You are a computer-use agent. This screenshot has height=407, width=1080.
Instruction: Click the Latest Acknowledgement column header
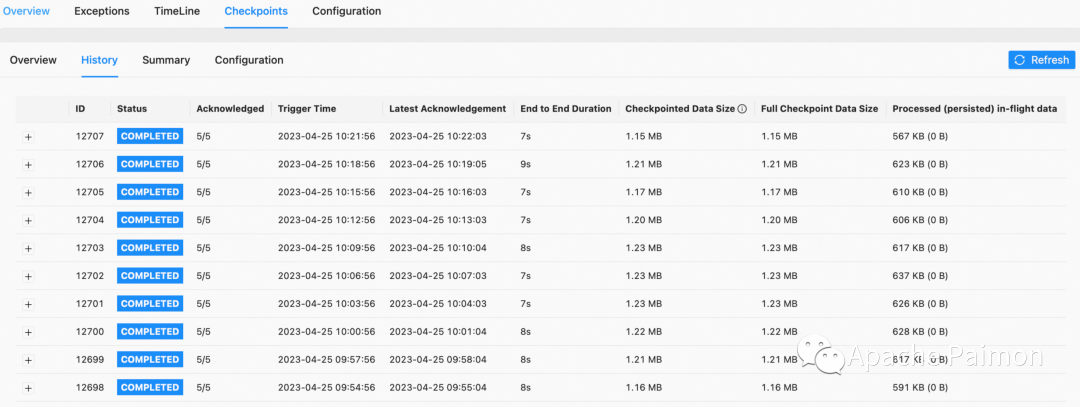tap(448, 109)
